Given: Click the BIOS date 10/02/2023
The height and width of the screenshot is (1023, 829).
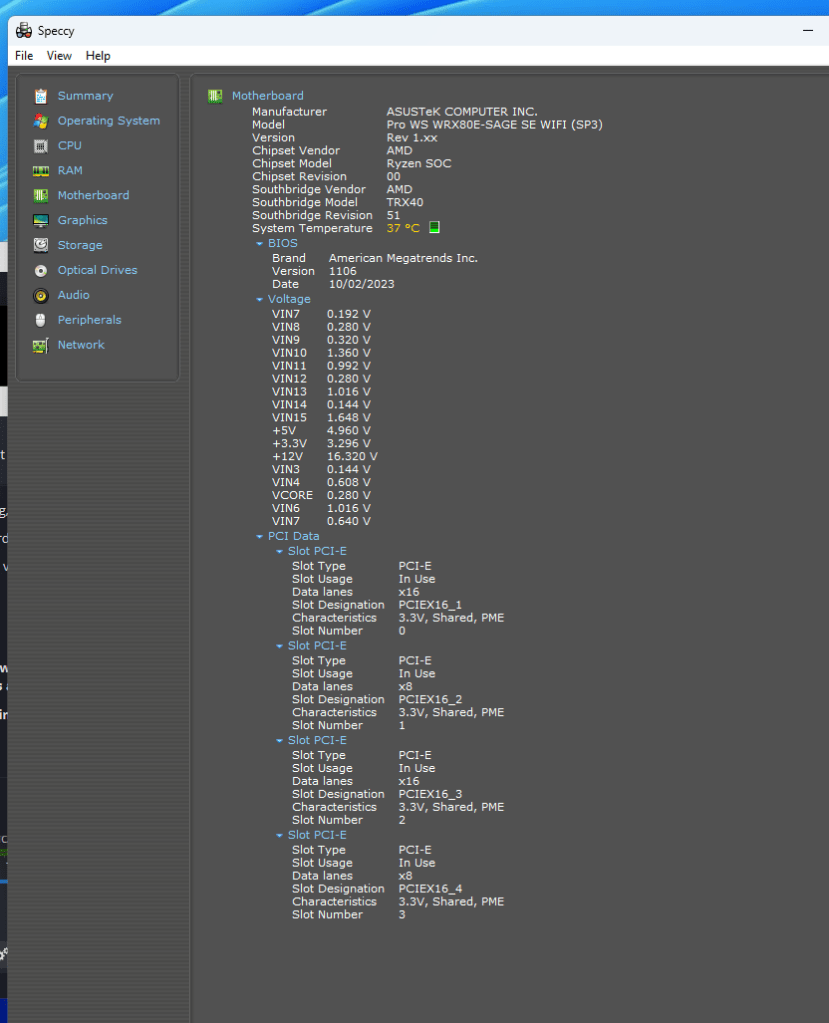Looking at the screenshot, I should pos(361,284).
